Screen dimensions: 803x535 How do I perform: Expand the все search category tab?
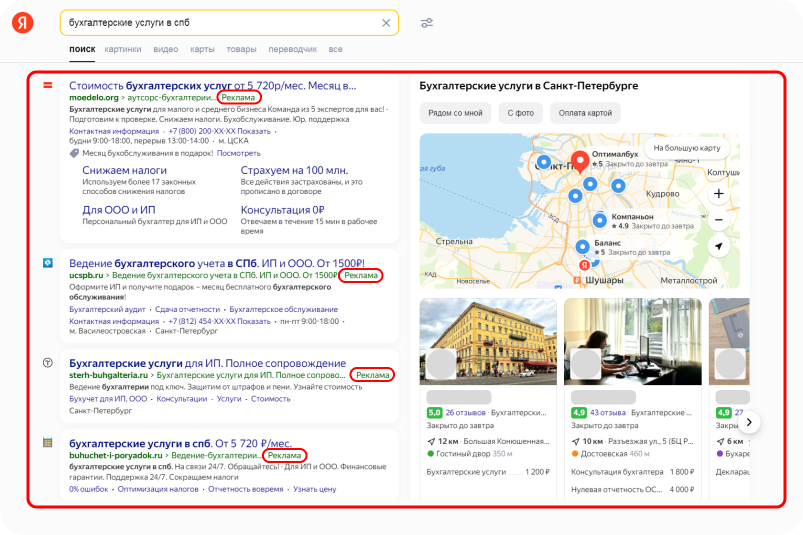(x=335, y=49)
